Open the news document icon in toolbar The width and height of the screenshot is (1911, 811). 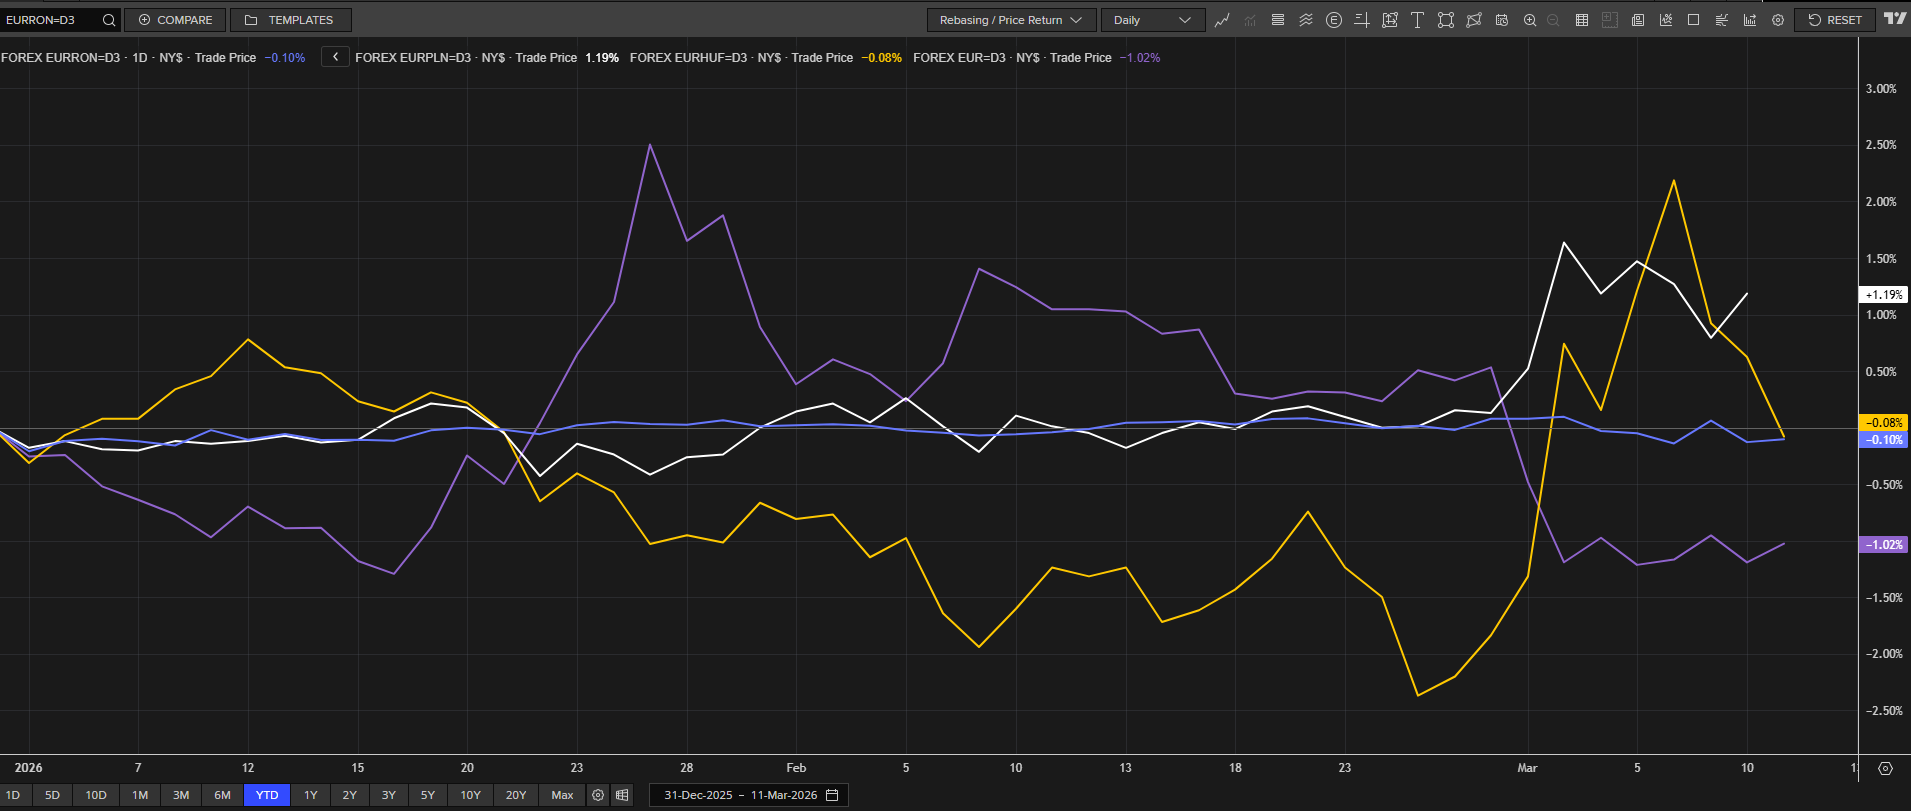[x=1637, y=20]
